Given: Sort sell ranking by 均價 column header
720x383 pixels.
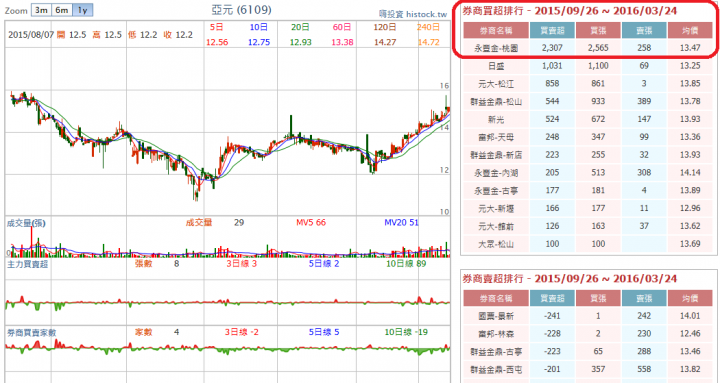Looking at the screenshot, I should click(x=690, y=299).
